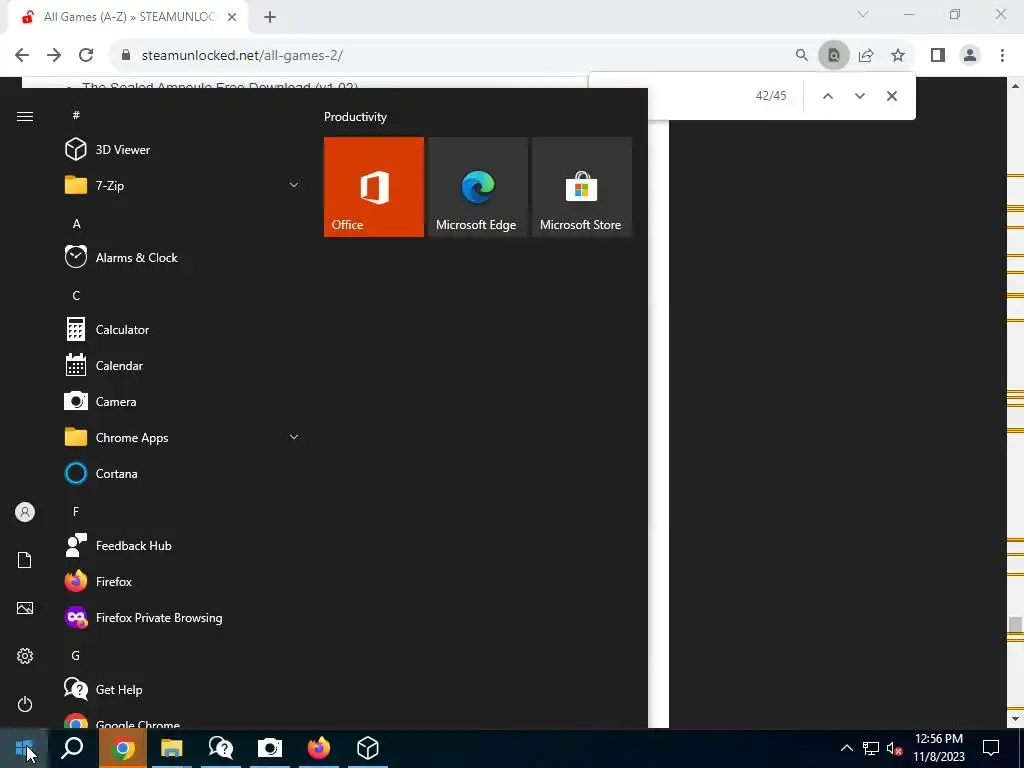The height and width of the screenshot is (768, 1024).
Task: Expand the Chrome Apps folder chevron
Action: (294, 438)
